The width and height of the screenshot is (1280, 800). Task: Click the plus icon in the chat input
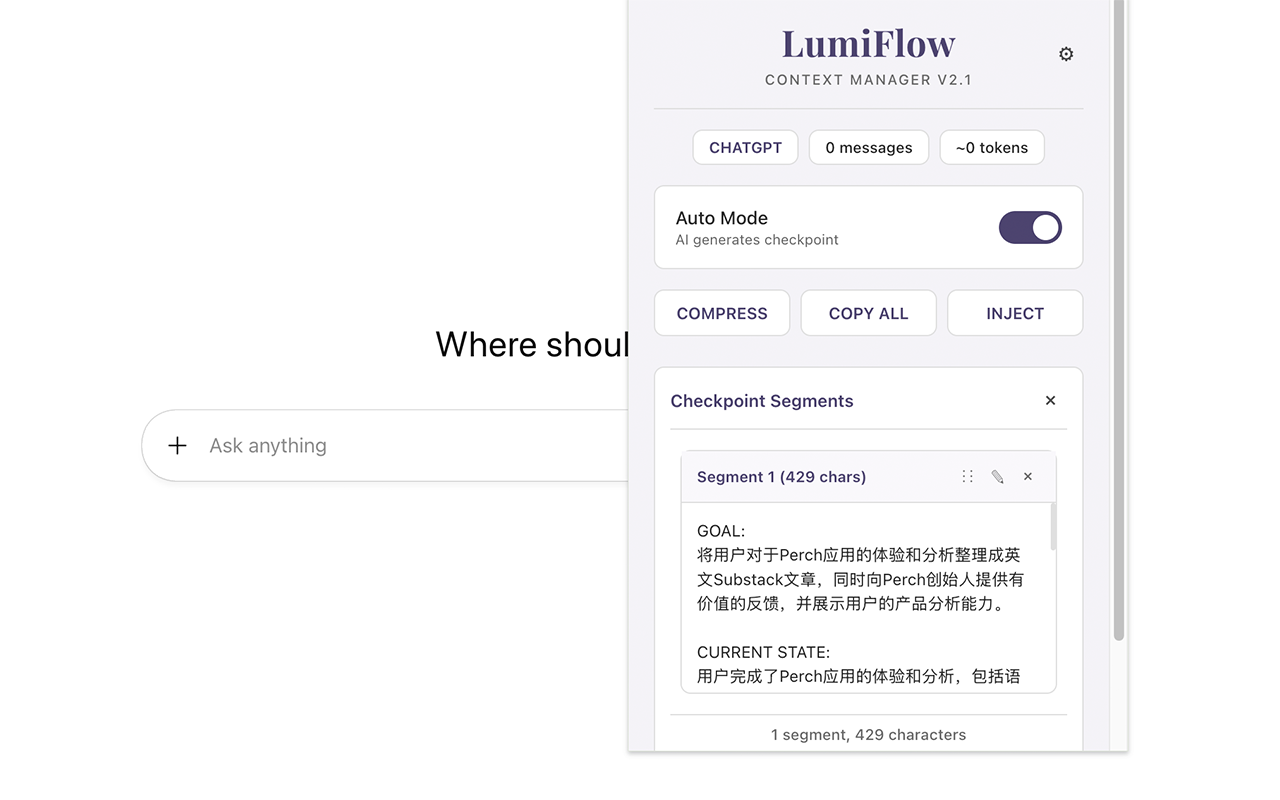pos(177,445)
